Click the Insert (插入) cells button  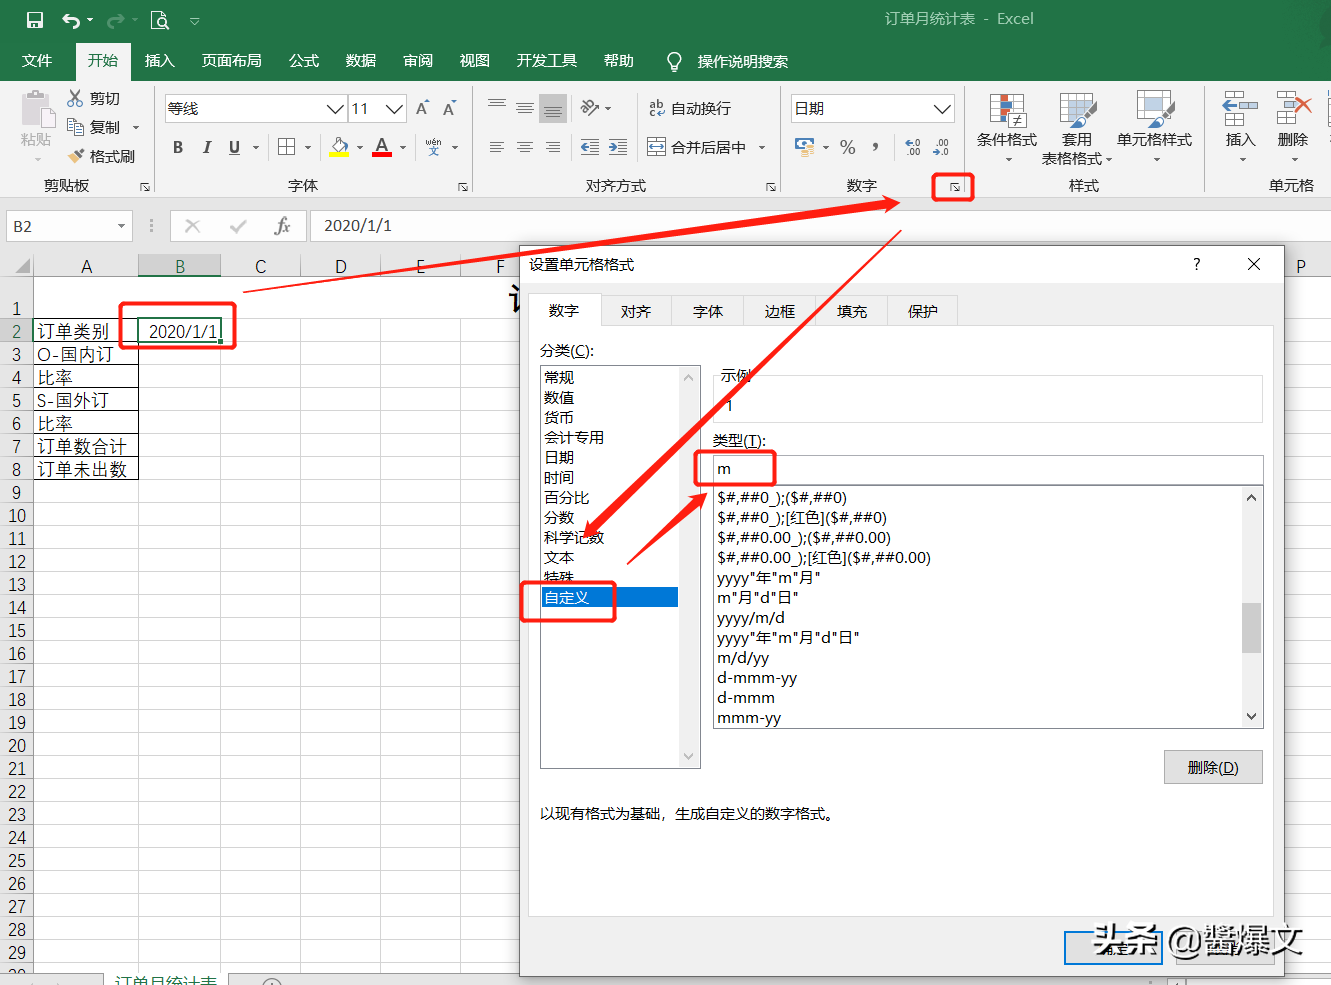(x=1240, y=128)
